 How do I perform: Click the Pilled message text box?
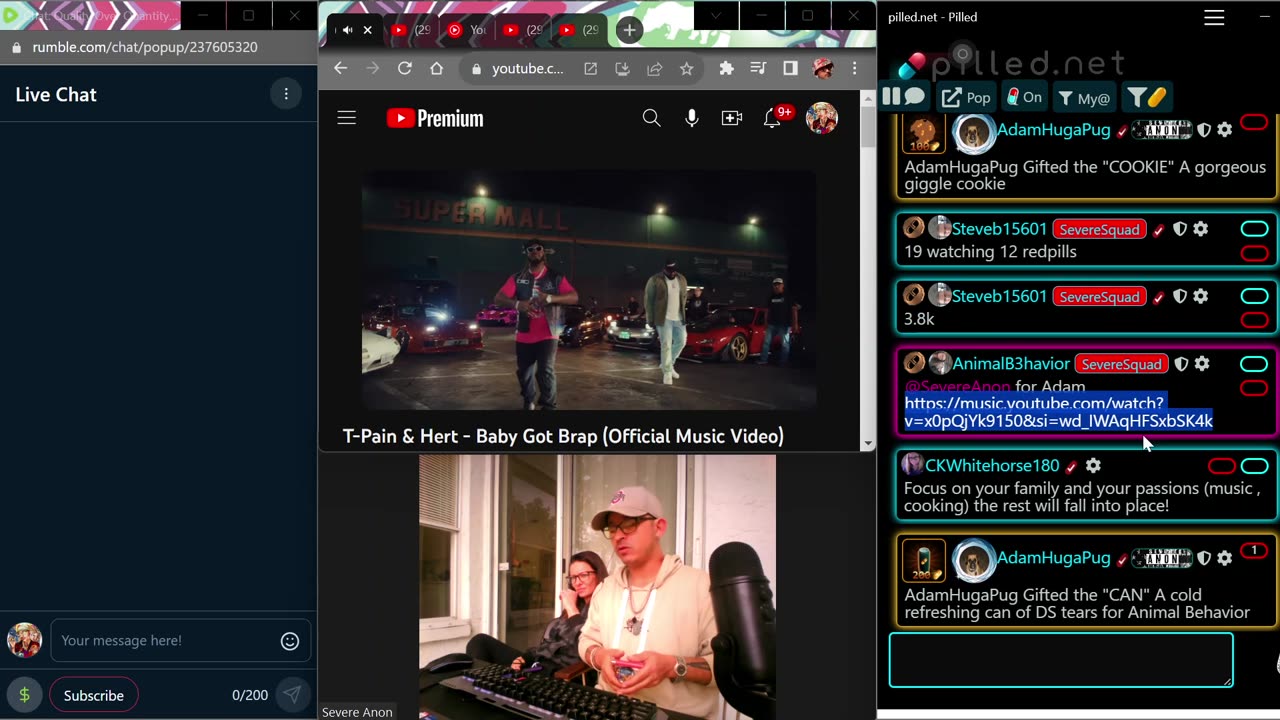coord(1061,660)
